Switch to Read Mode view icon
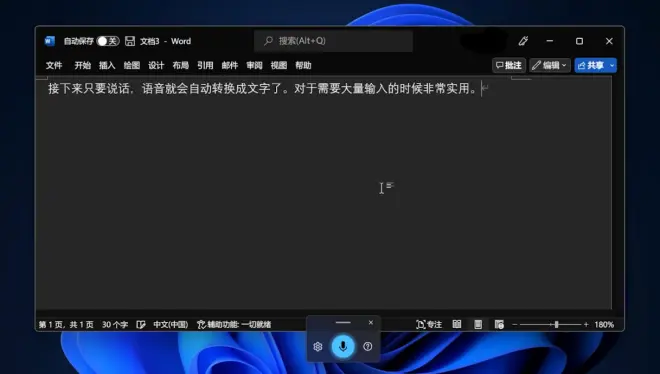The image size is (660, 374). (457, 324)
